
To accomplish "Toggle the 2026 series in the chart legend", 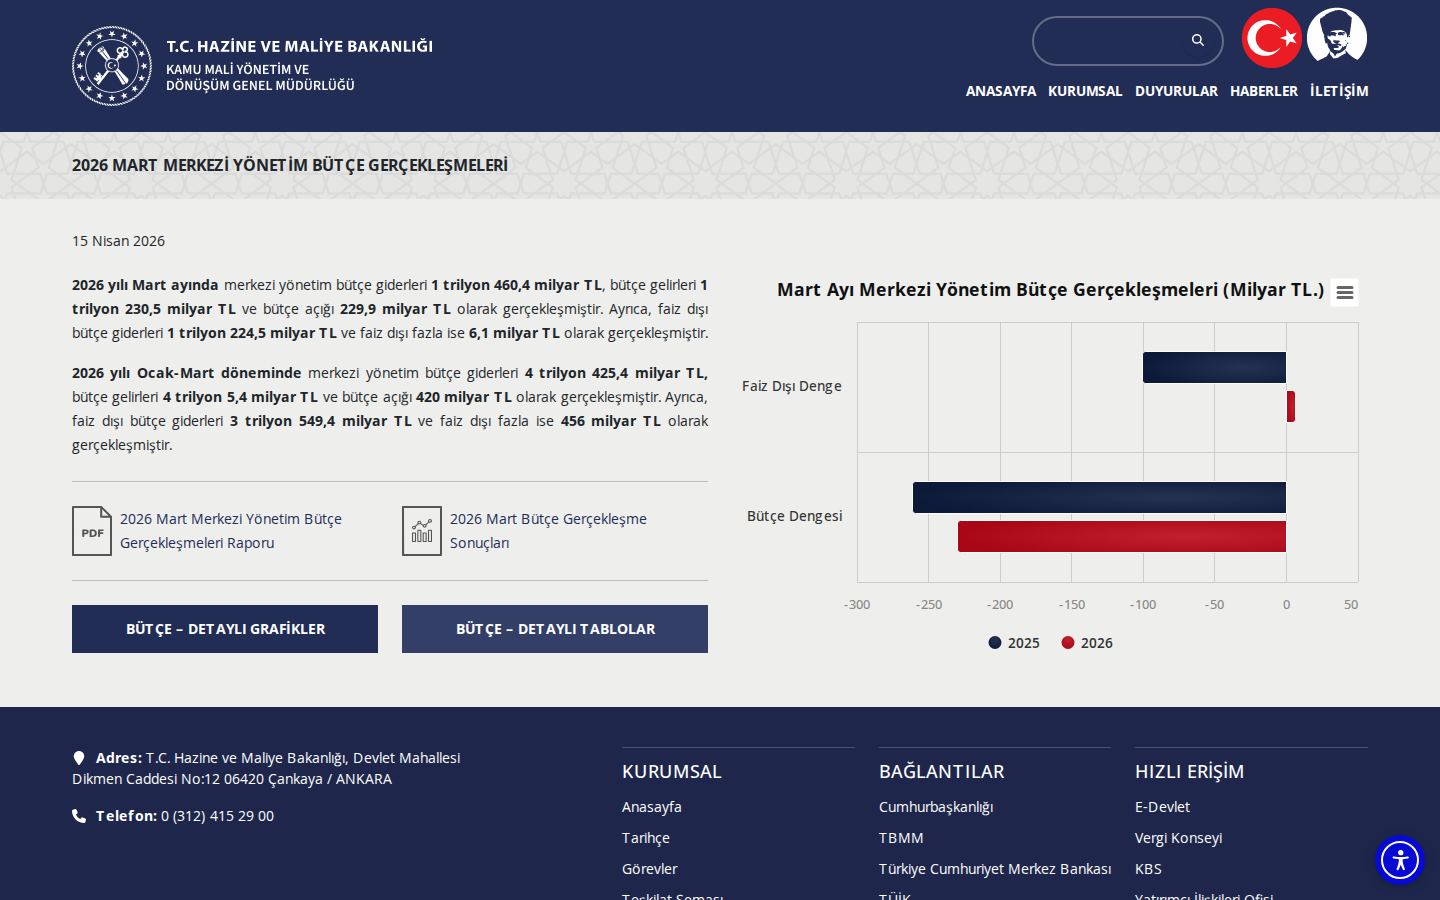I will click(1087, 643).
